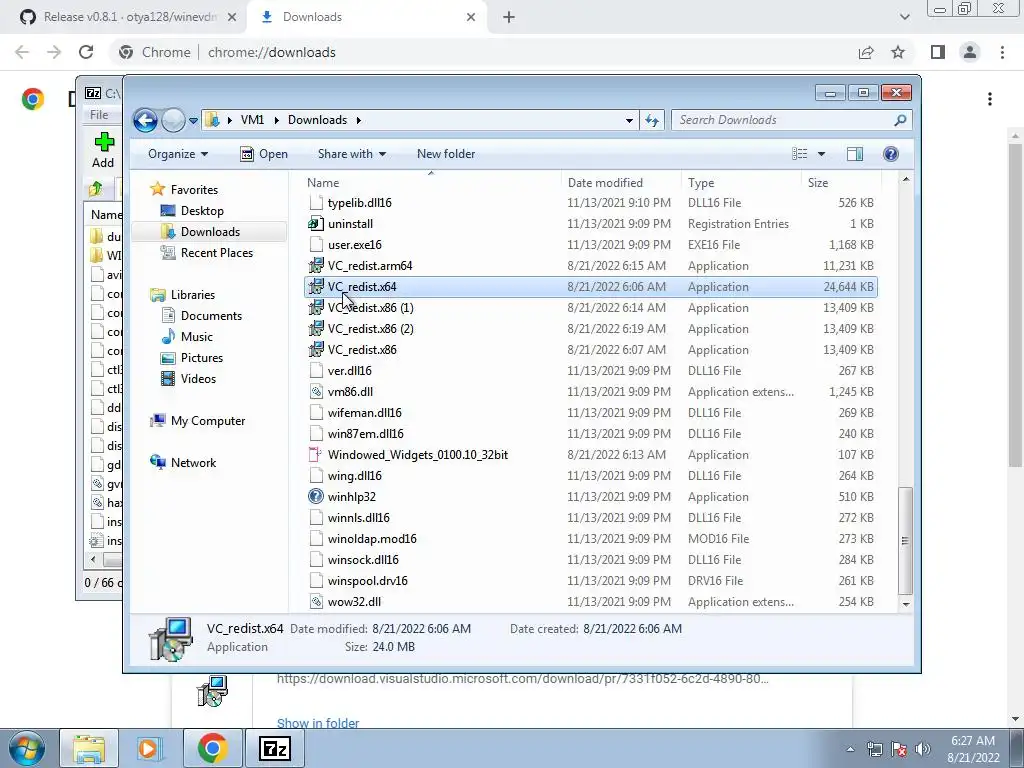Expand the Share with menu
This screenshot has height=768, width=1024.
[351, 154]
